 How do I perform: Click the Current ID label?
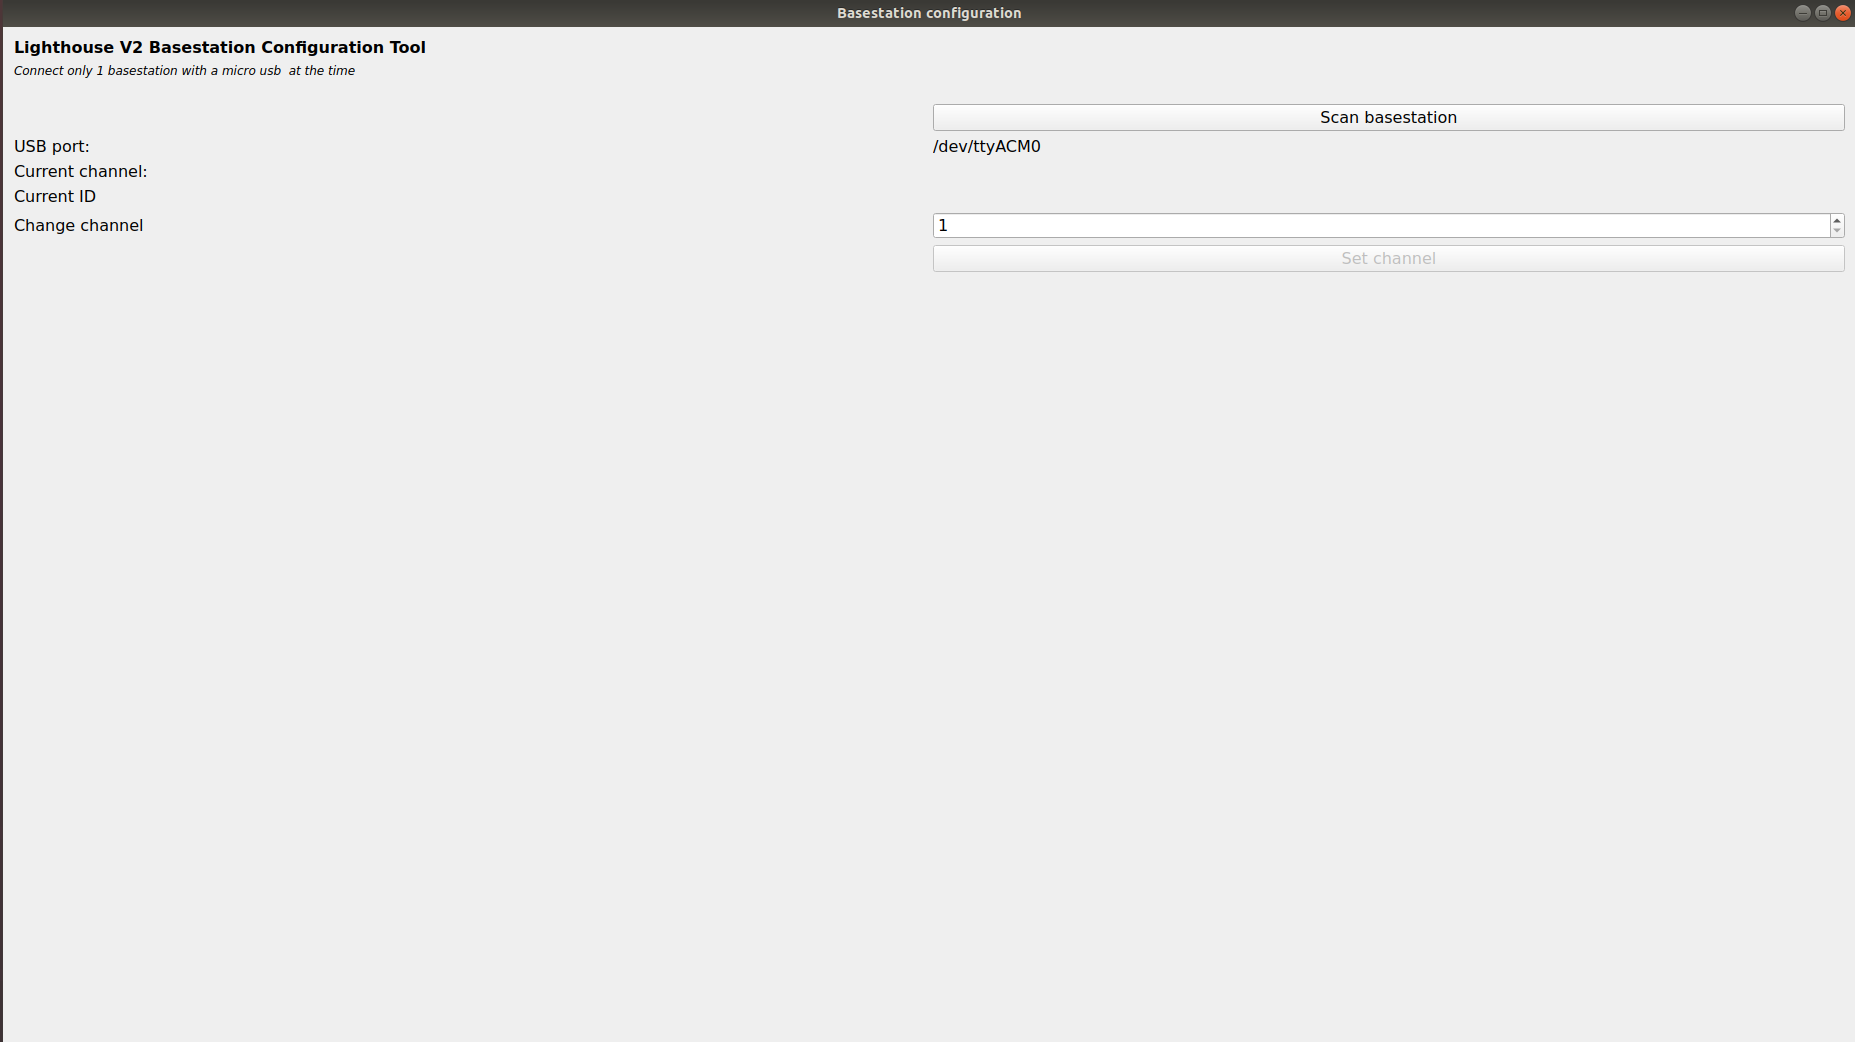point(55,197)
